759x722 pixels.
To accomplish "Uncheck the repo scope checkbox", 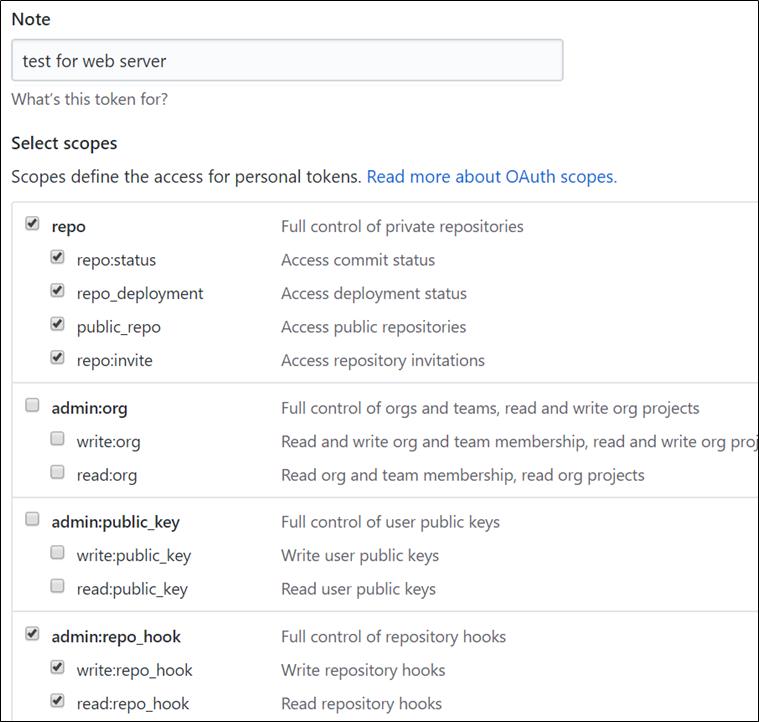I will tap(32, 225).
